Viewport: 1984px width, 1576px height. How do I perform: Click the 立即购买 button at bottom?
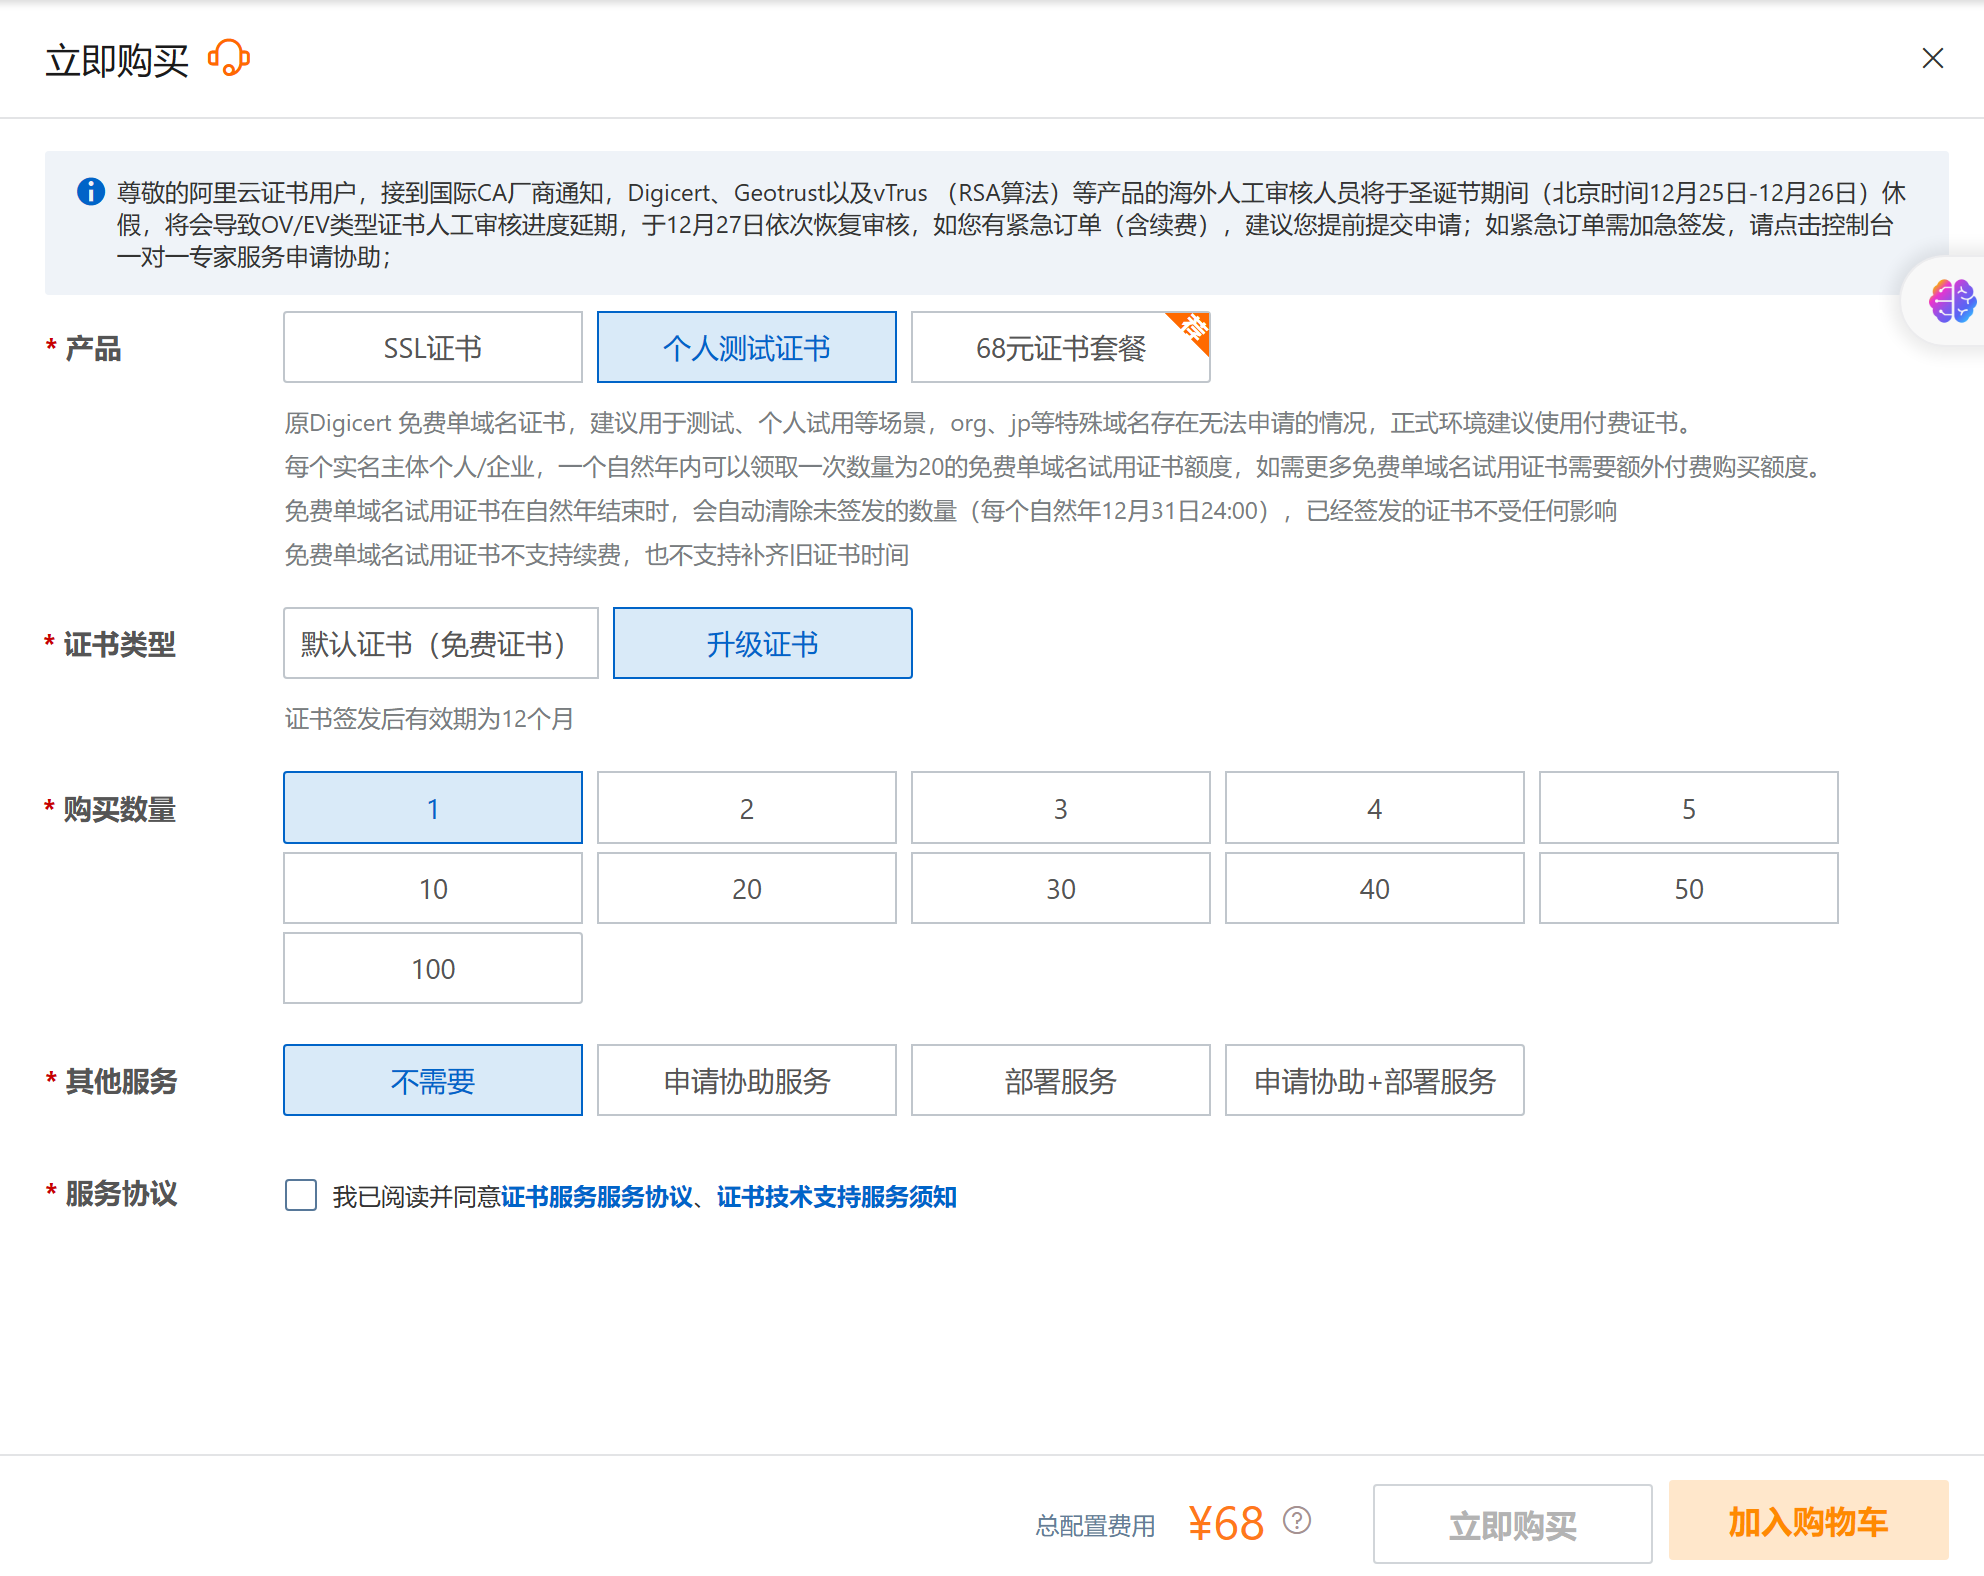1513,1524
